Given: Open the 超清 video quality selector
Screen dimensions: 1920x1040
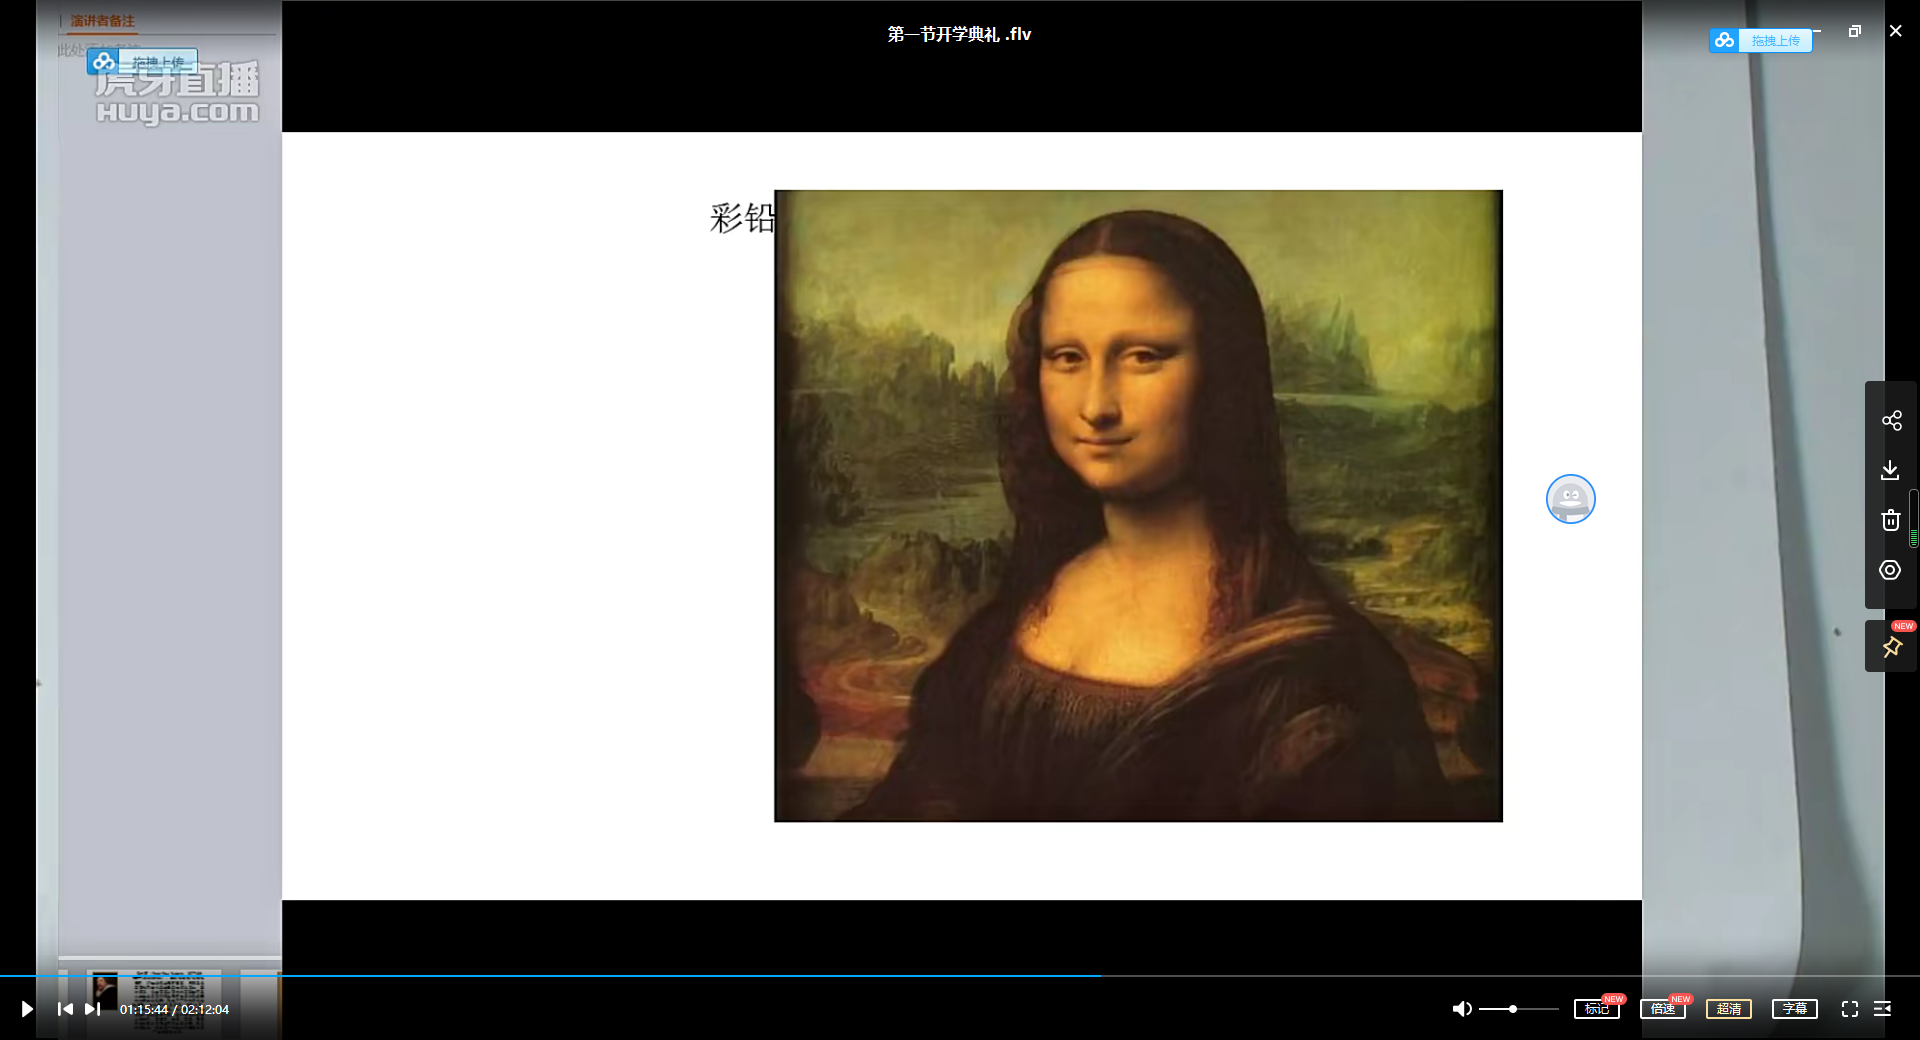Looking at the screenshot, I should [1729, 1009].
